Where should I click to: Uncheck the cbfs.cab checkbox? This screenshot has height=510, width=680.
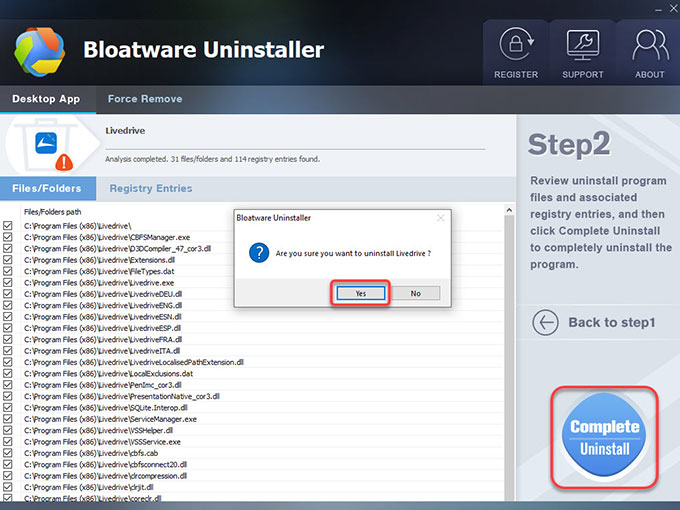8,453
